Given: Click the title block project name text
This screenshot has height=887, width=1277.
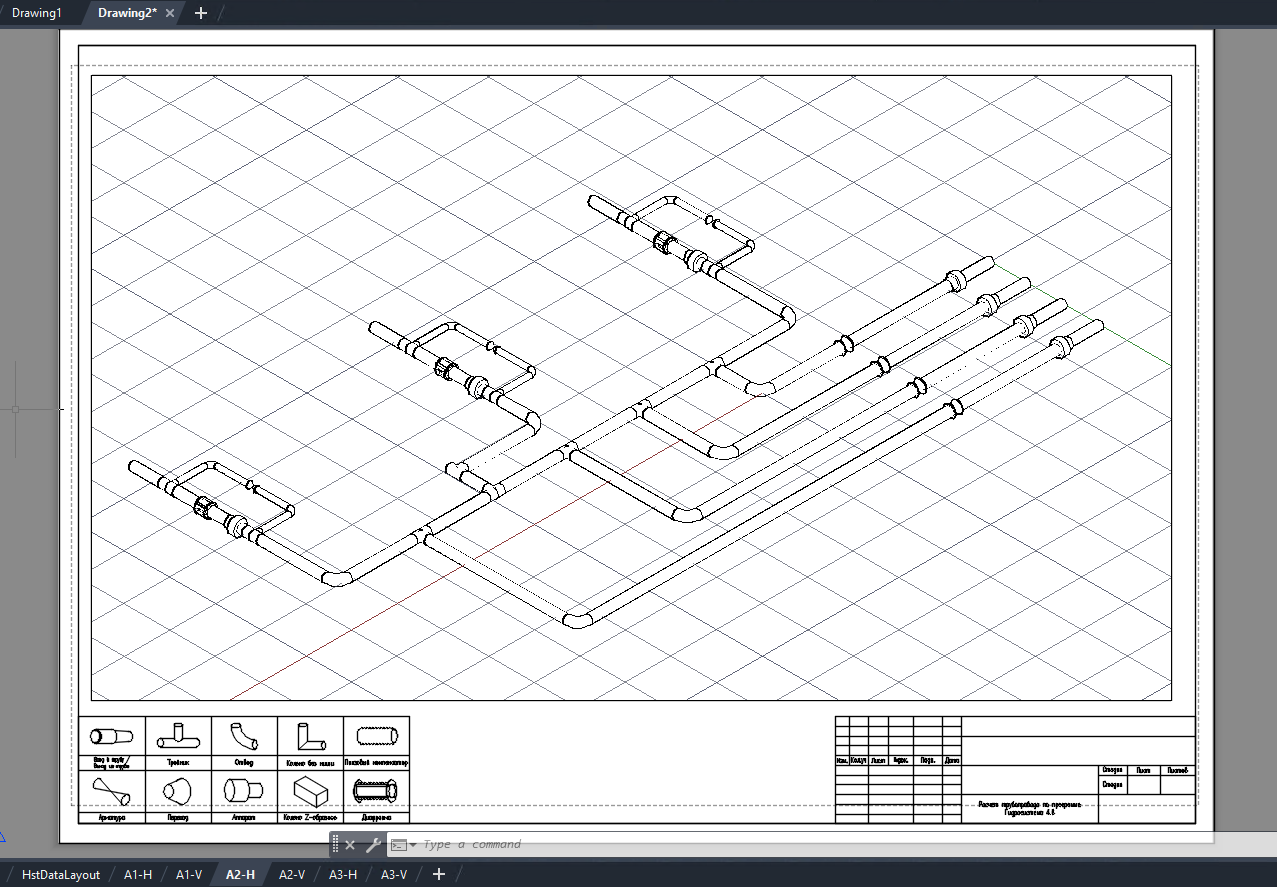Looking at the screenshot, I should (1029, 808).
